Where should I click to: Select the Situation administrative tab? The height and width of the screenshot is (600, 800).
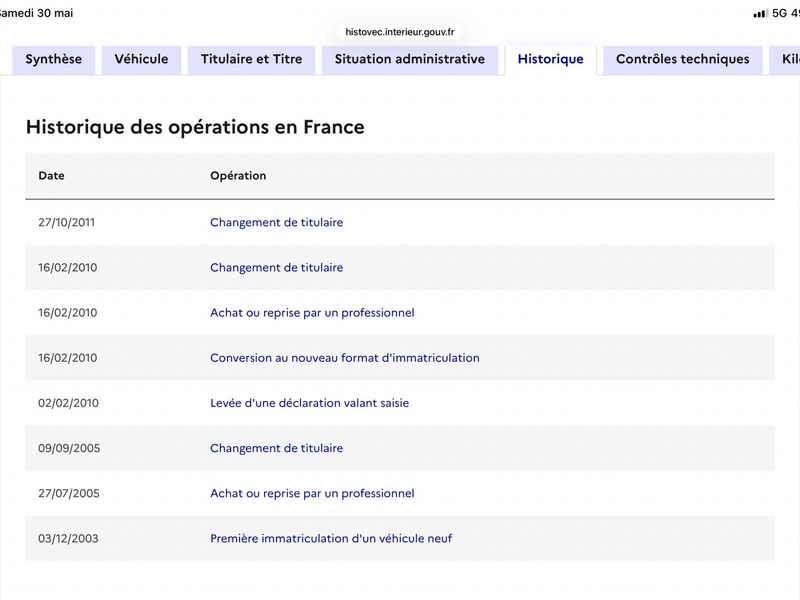point(410,60)
